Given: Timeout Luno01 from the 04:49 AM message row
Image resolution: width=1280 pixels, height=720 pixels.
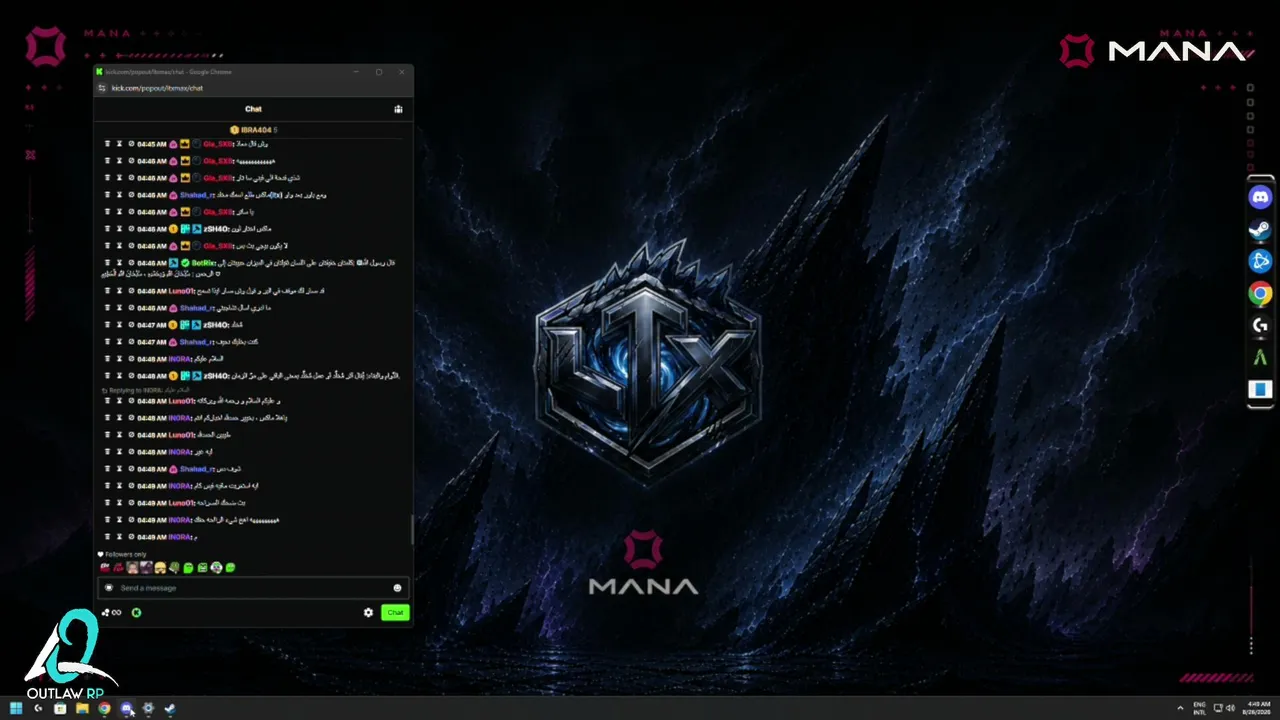Looking at the screenshot, I should point(119,503).
